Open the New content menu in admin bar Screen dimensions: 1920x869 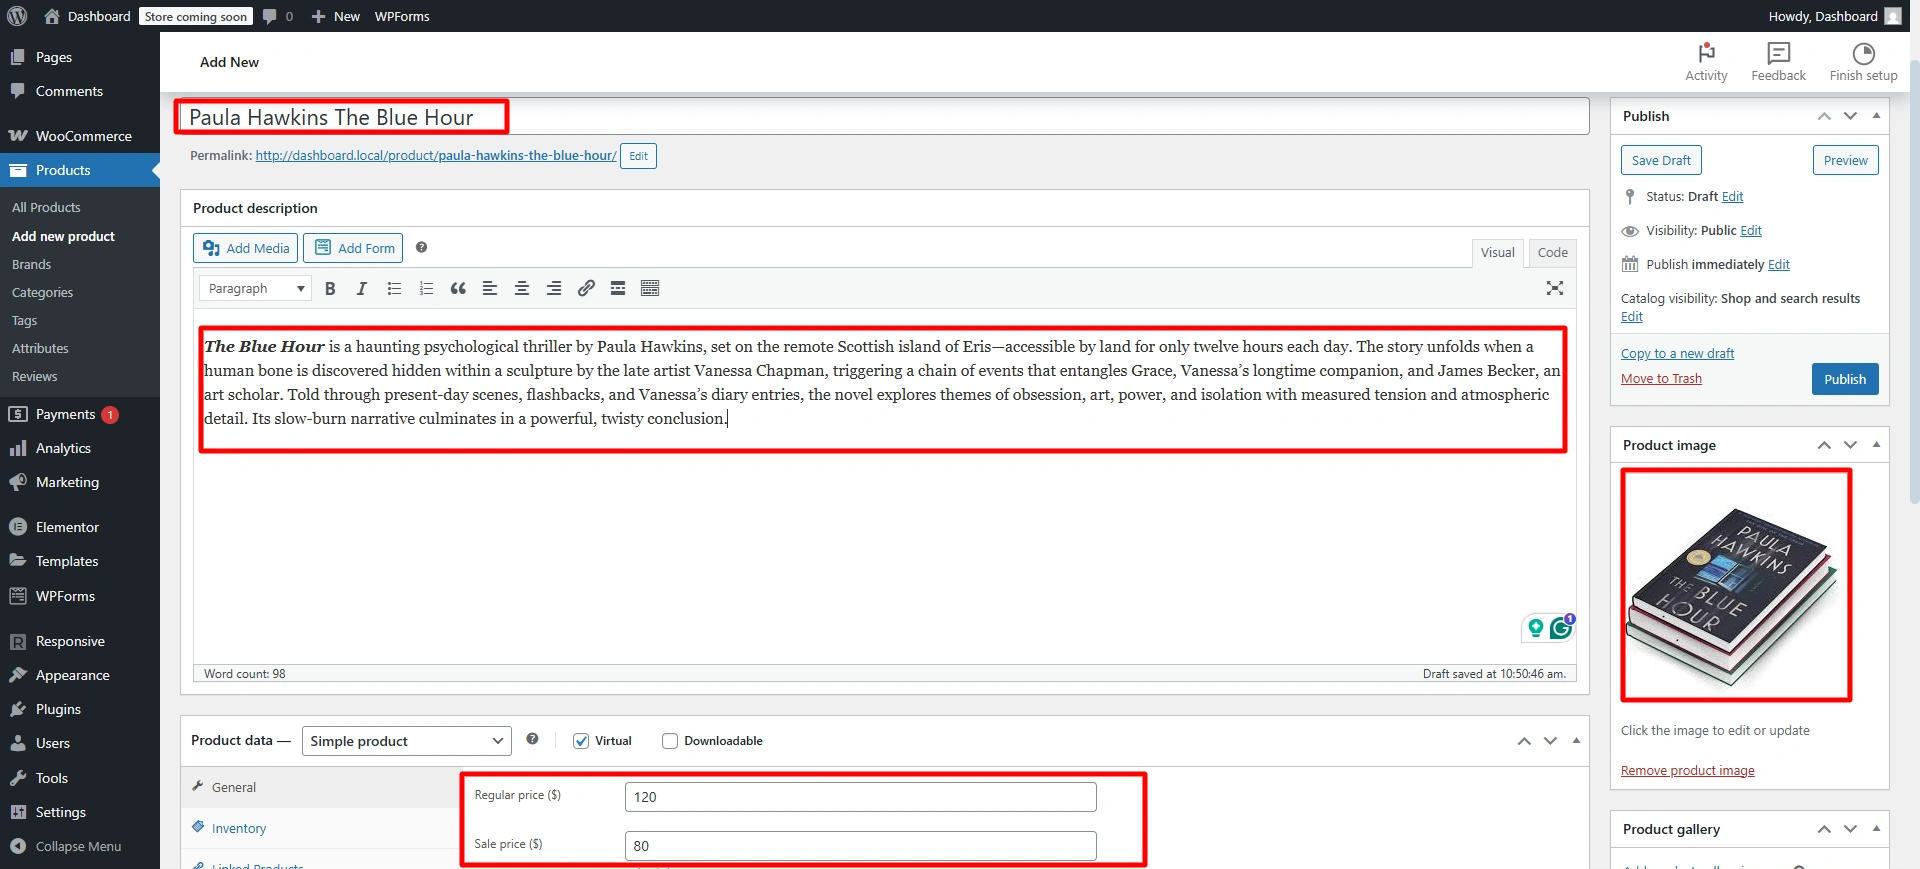[x=335, y=16]
